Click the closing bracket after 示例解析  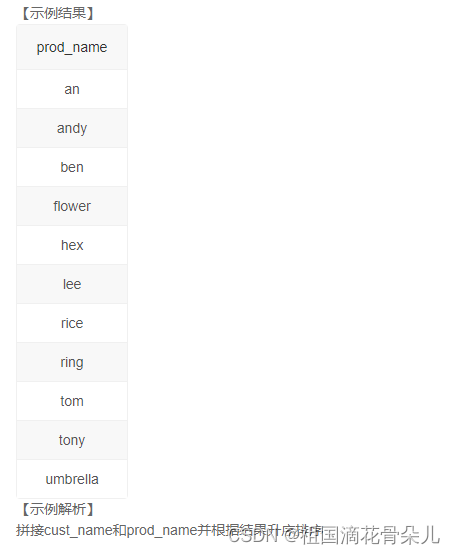point(91,509)
